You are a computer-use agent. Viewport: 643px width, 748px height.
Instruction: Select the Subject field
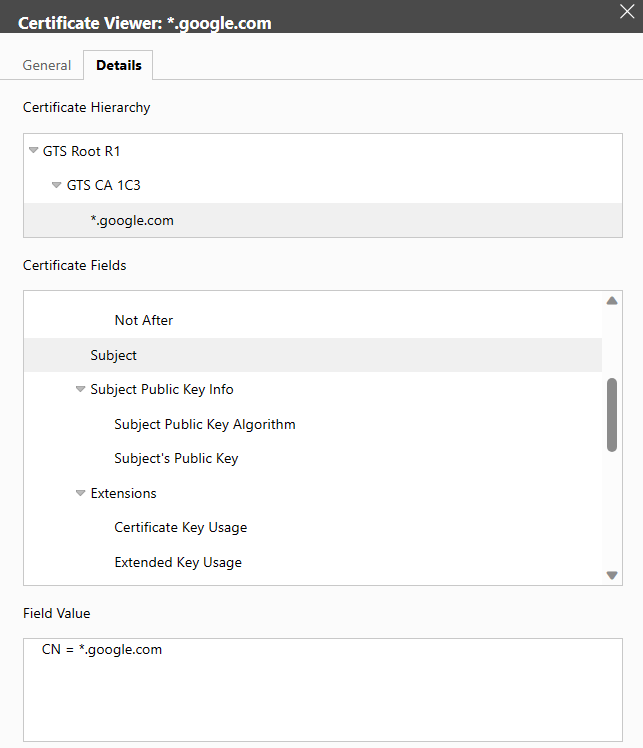coord(114,355)
